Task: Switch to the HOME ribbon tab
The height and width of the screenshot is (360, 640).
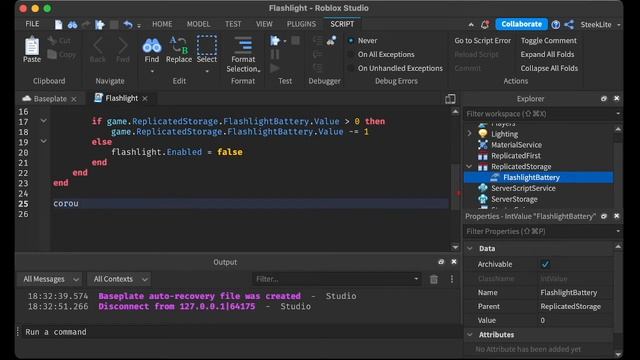Action: (x=162, y=24)
